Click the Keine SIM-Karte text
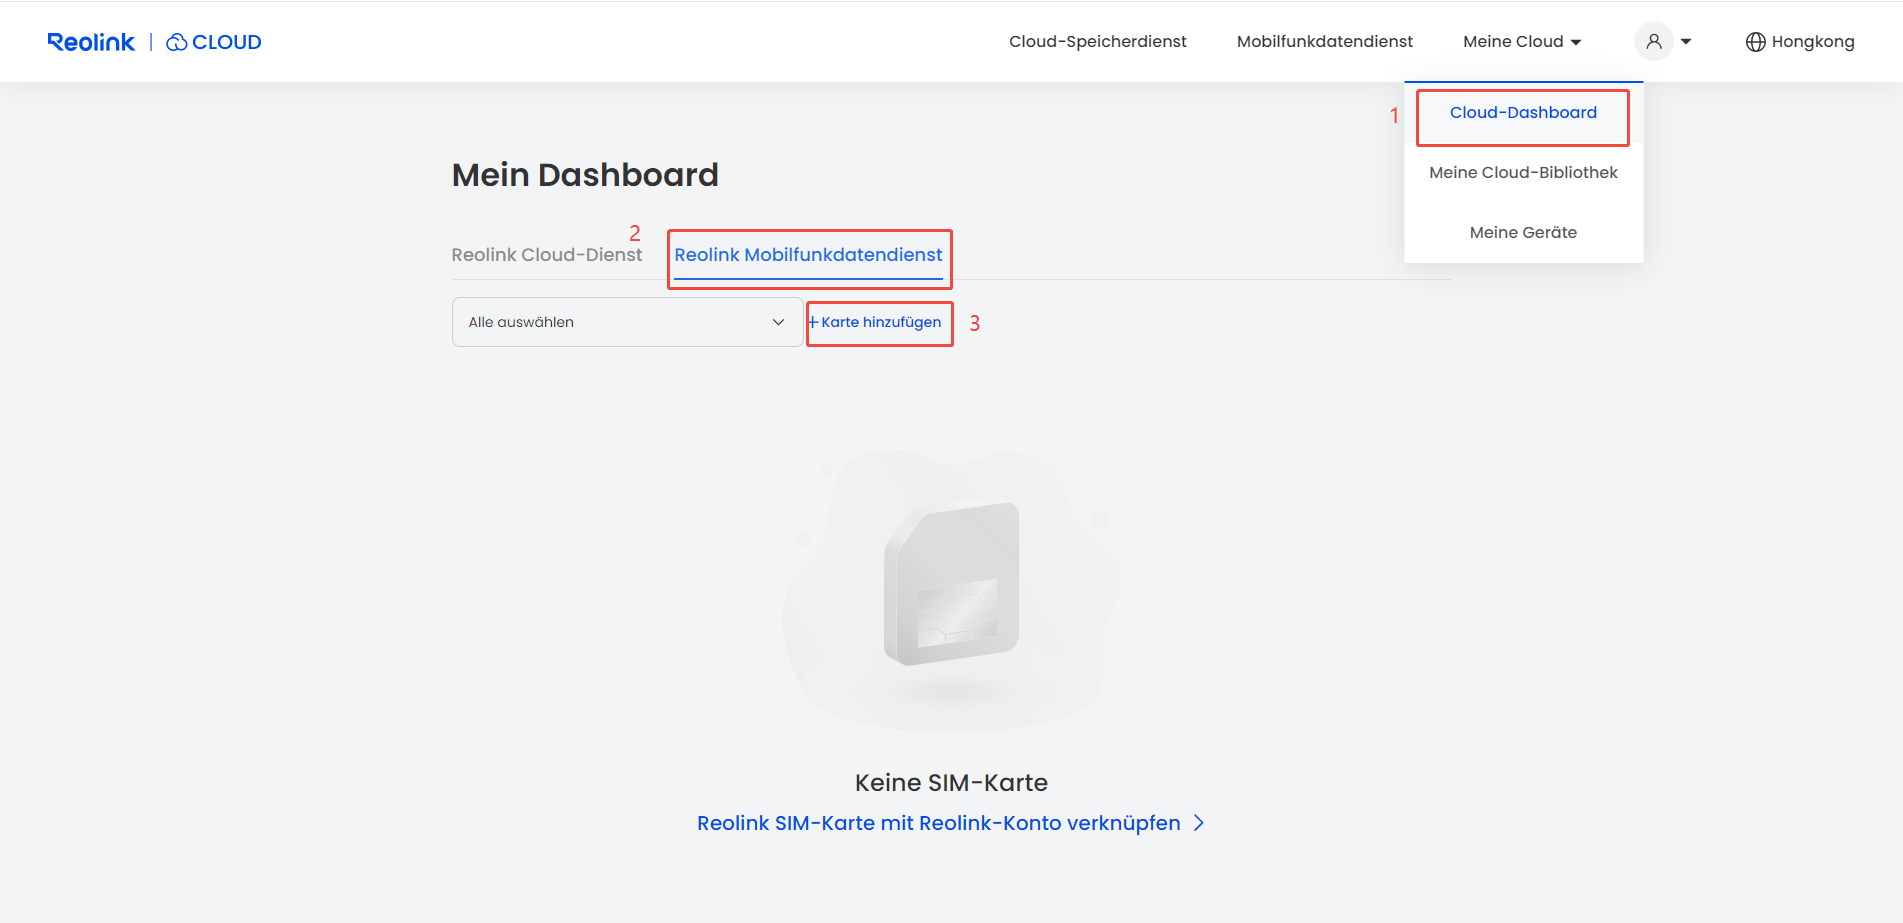The height and width of the screenshot is (923, 1903). (951, 783)
